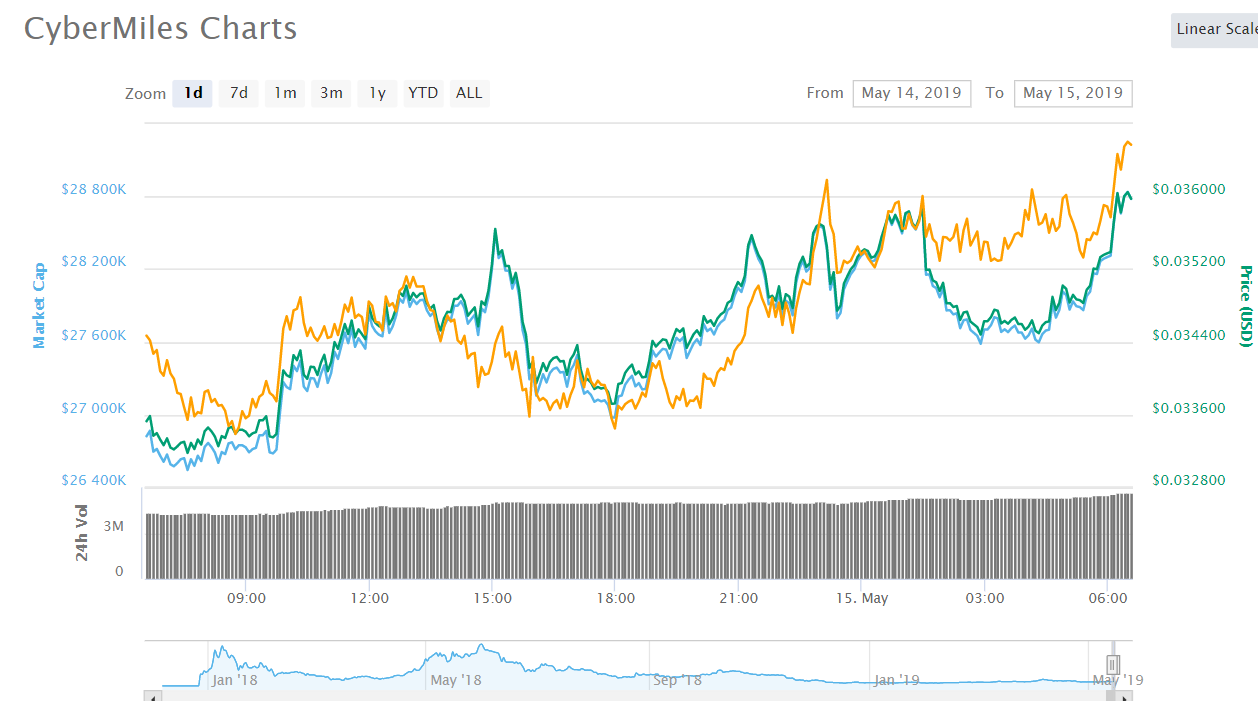Click the Price (USD) axis title

1246,306
